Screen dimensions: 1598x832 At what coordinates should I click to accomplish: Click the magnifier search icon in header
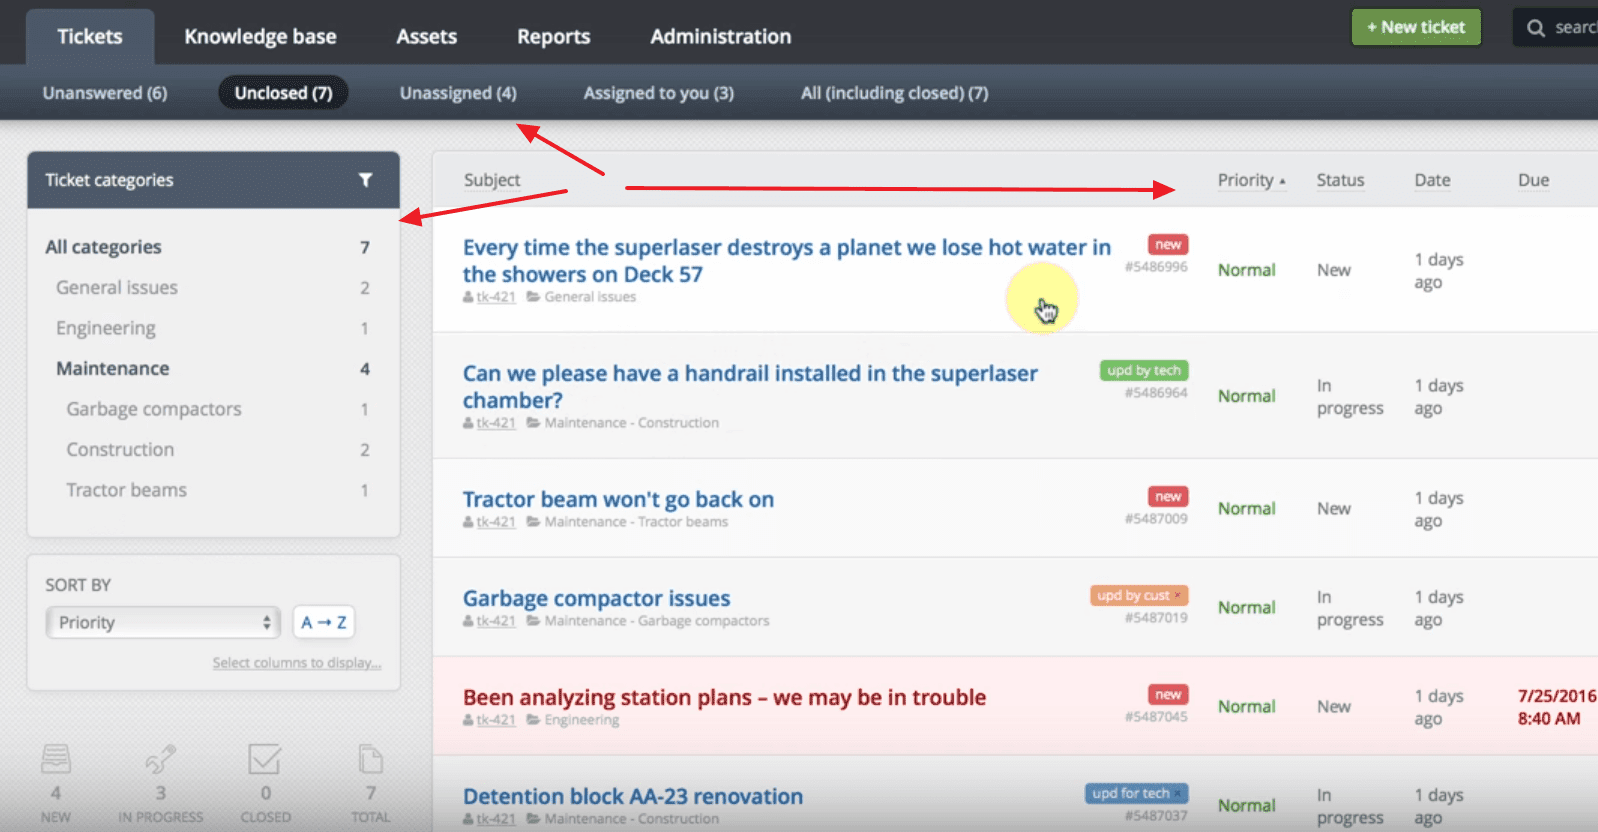[x=1536, y=28]
